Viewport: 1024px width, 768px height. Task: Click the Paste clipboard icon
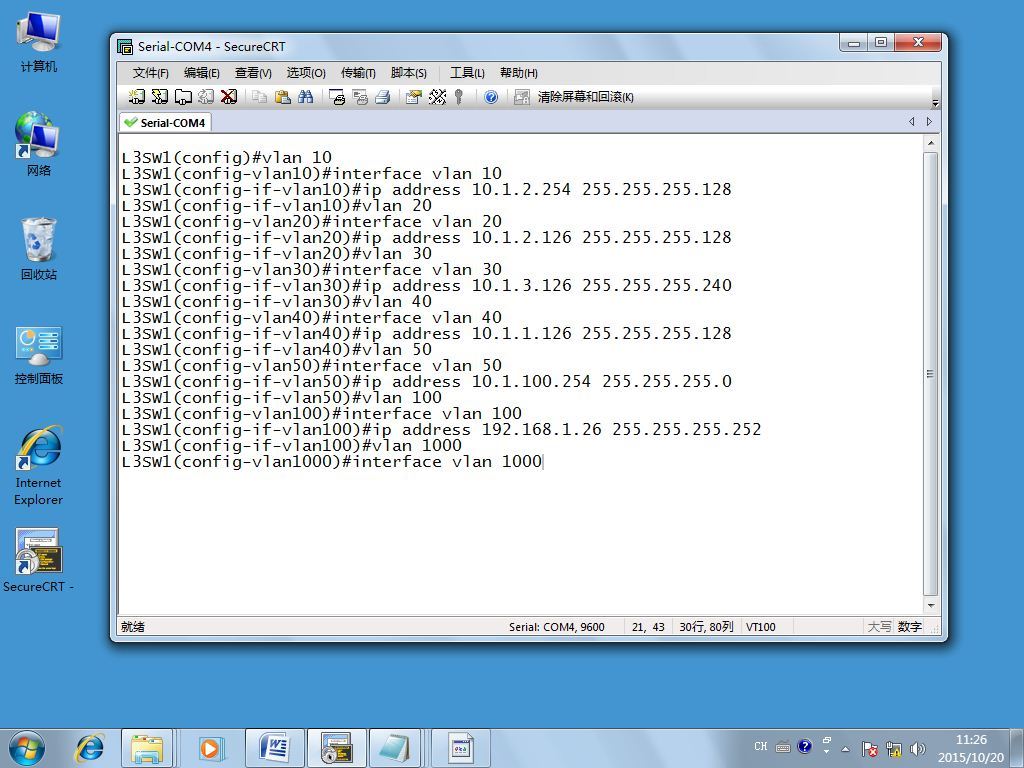tap(282, 97)
